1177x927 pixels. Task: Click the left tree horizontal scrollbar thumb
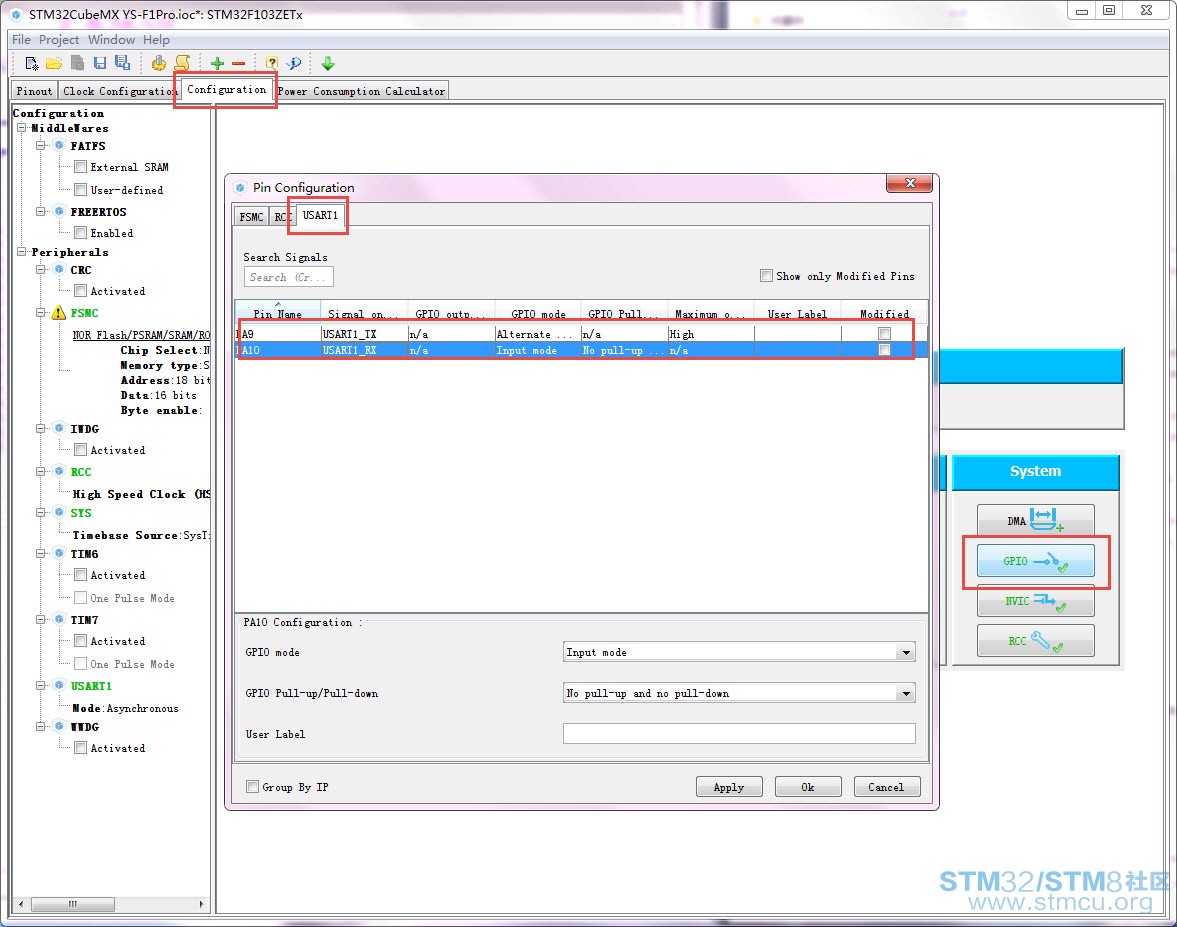pyautogui.click(x=73, y=904)
